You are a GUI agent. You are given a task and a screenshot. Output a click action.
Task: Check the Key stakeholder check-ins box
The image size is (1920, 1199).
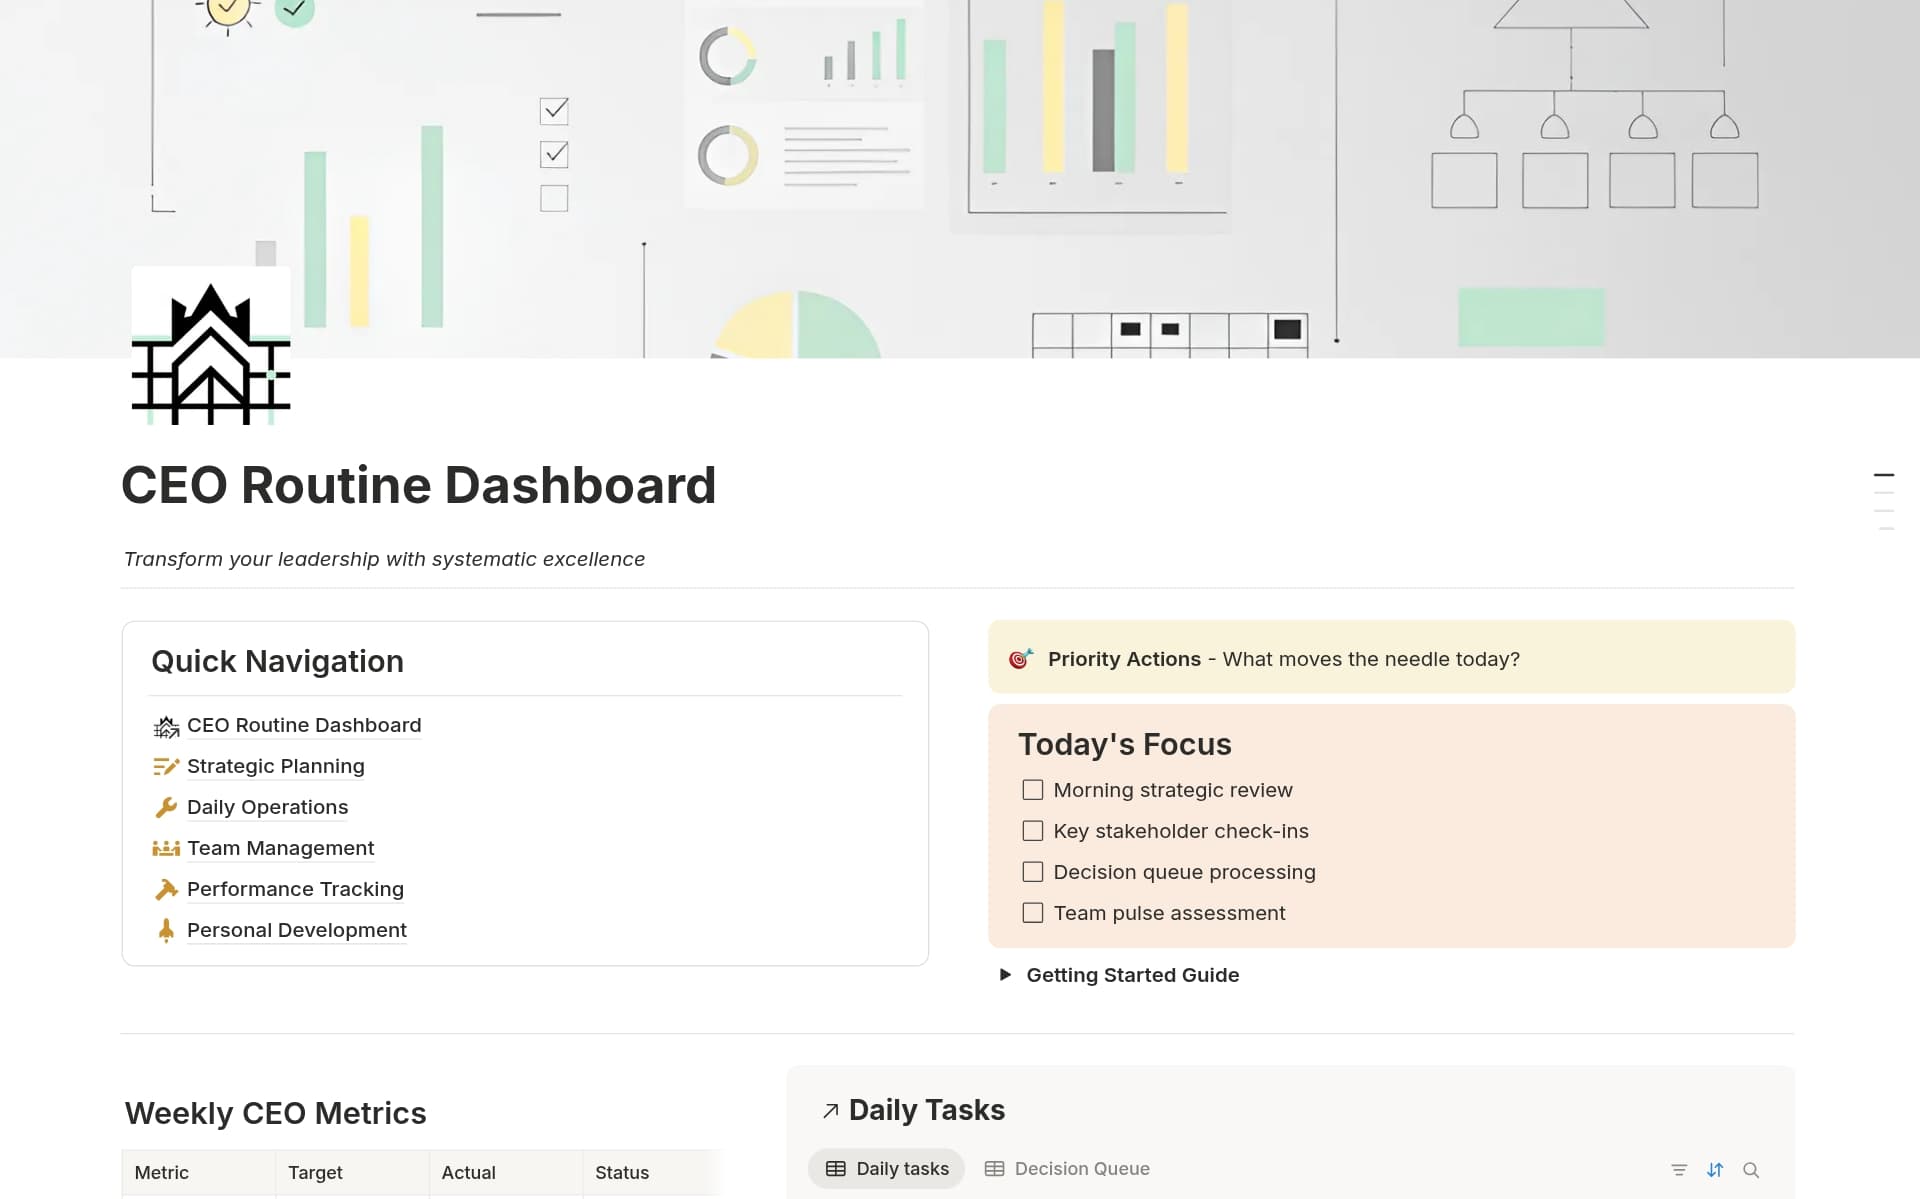click(1032, 831)
